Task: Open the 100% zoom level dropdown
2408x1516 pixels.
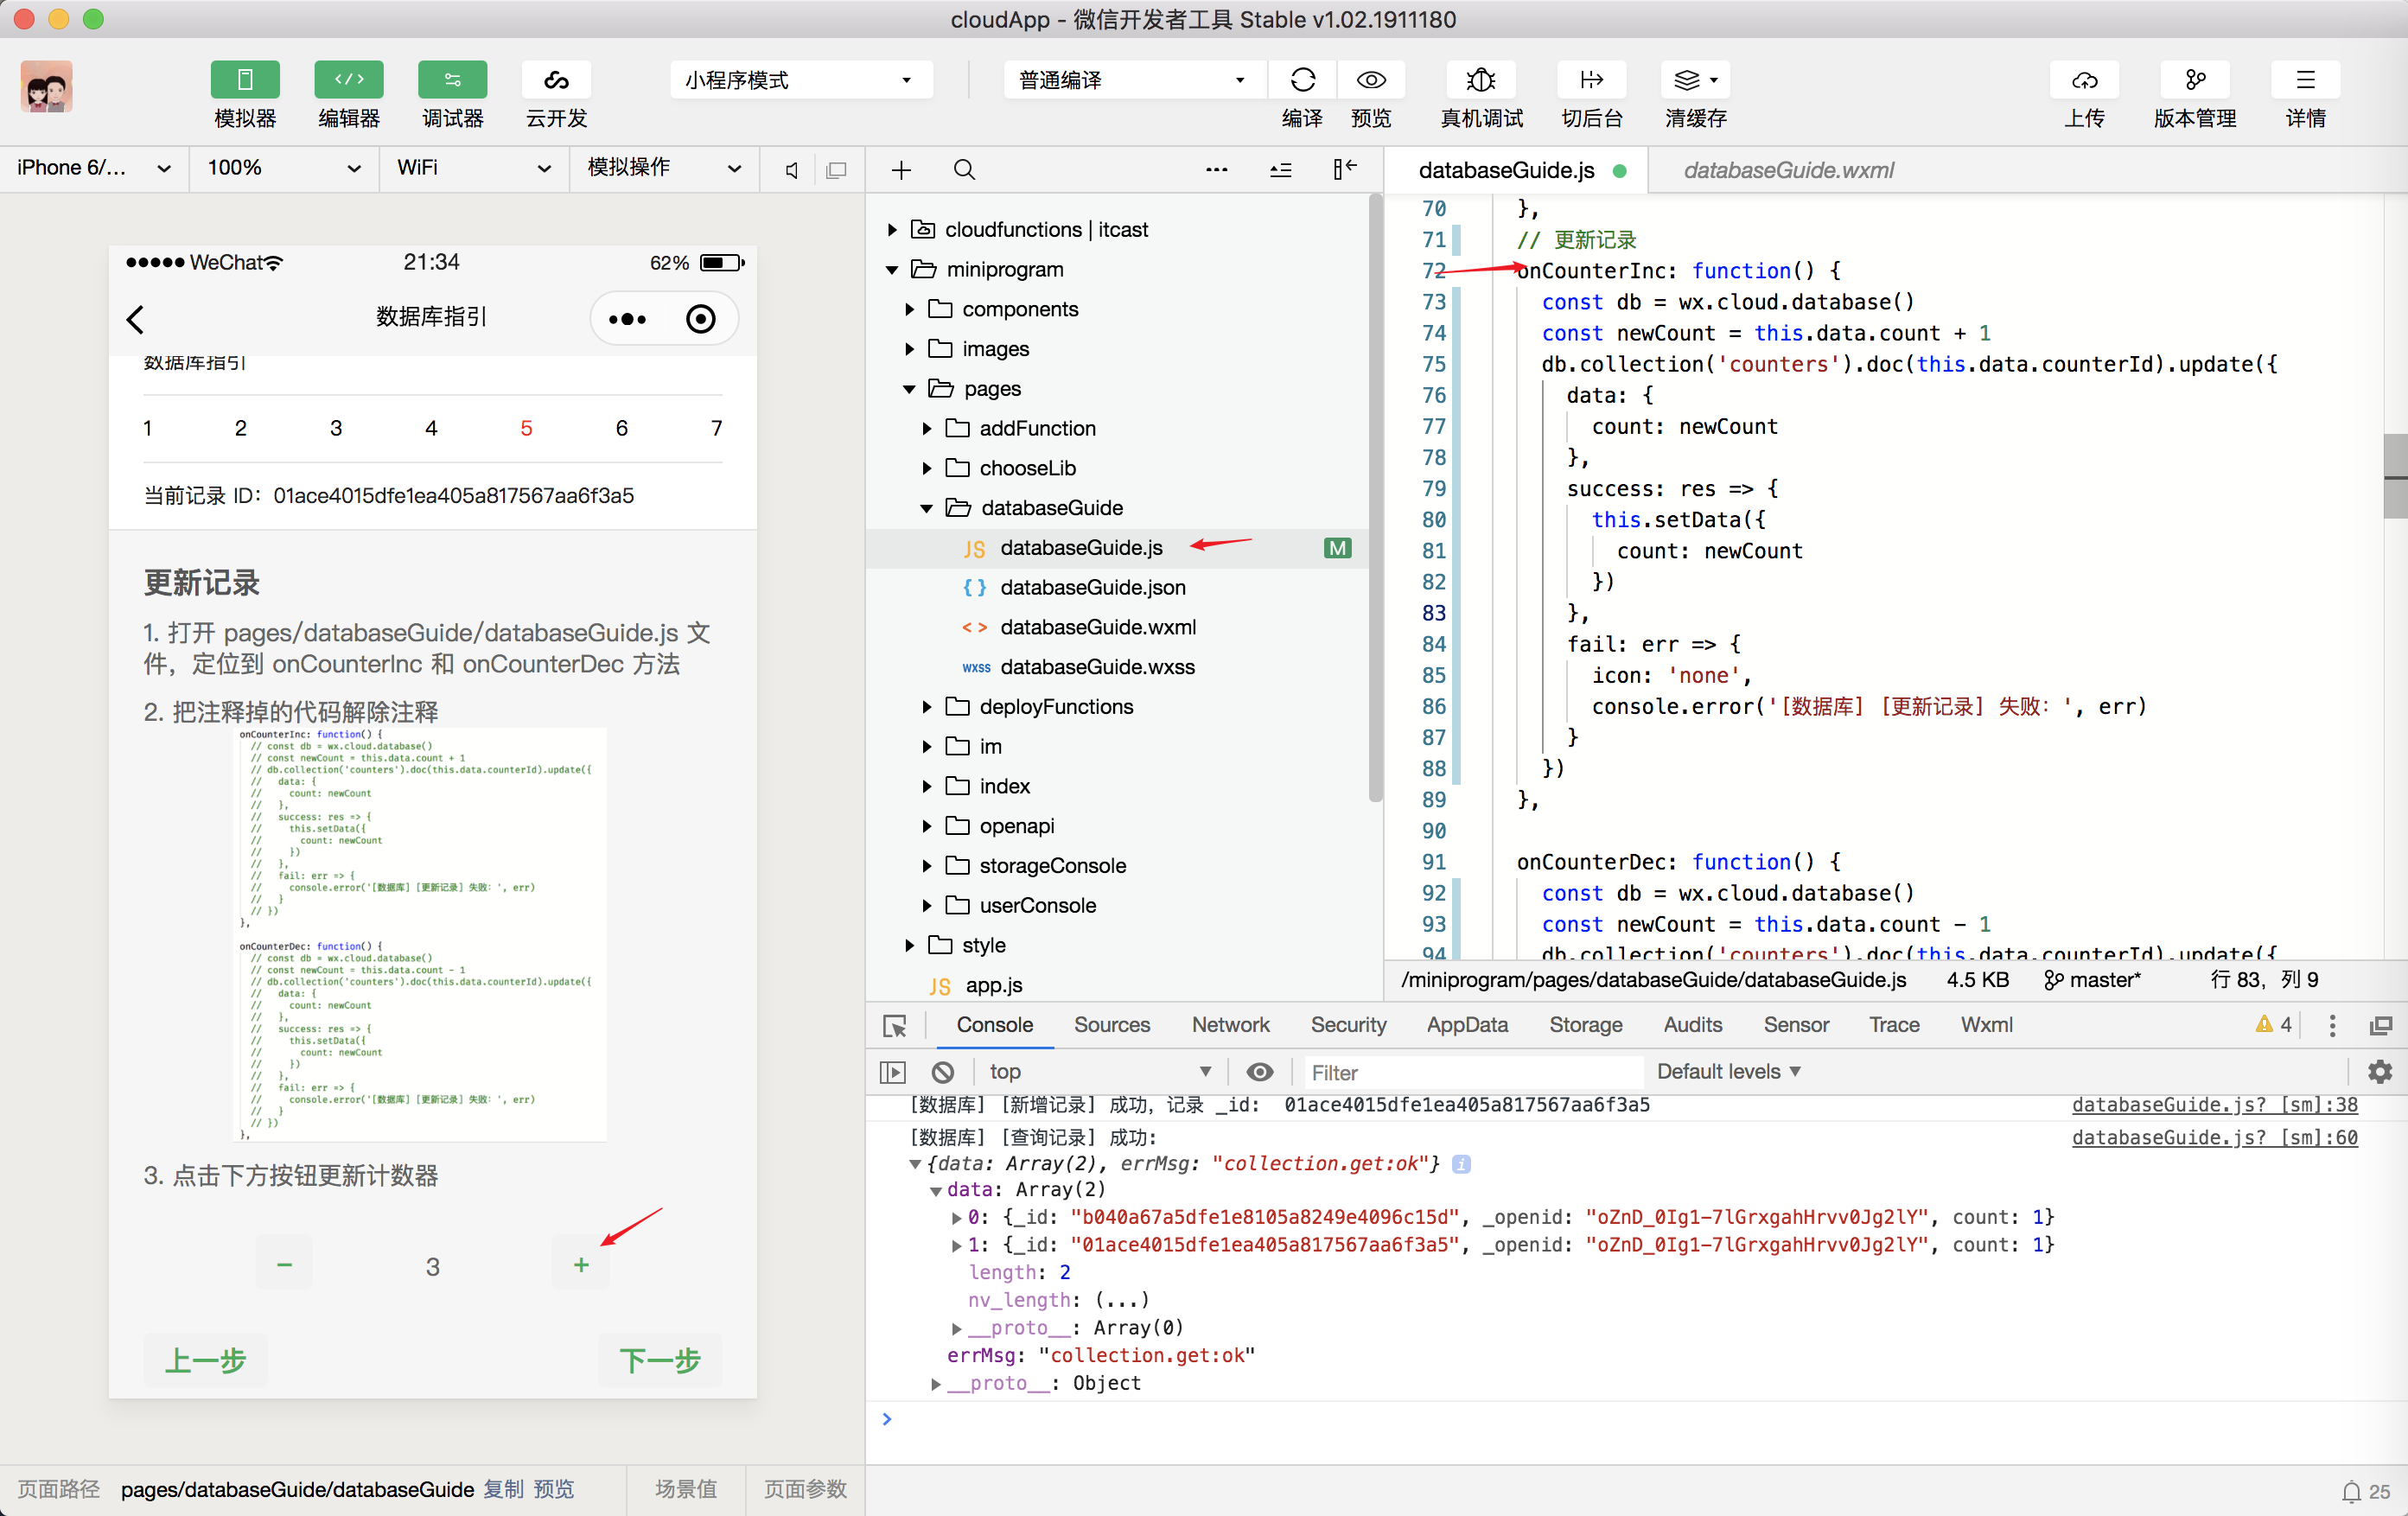Action: coord(284,168)
